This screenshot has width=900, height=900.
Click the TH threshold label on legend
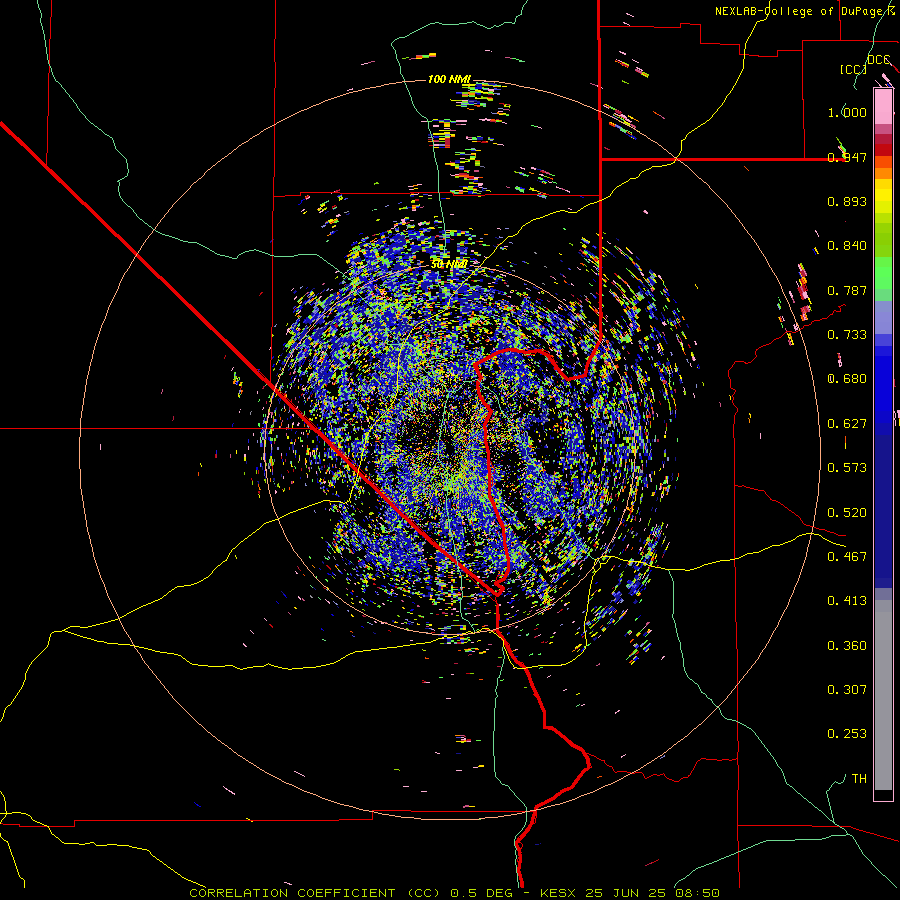[859, 779]
